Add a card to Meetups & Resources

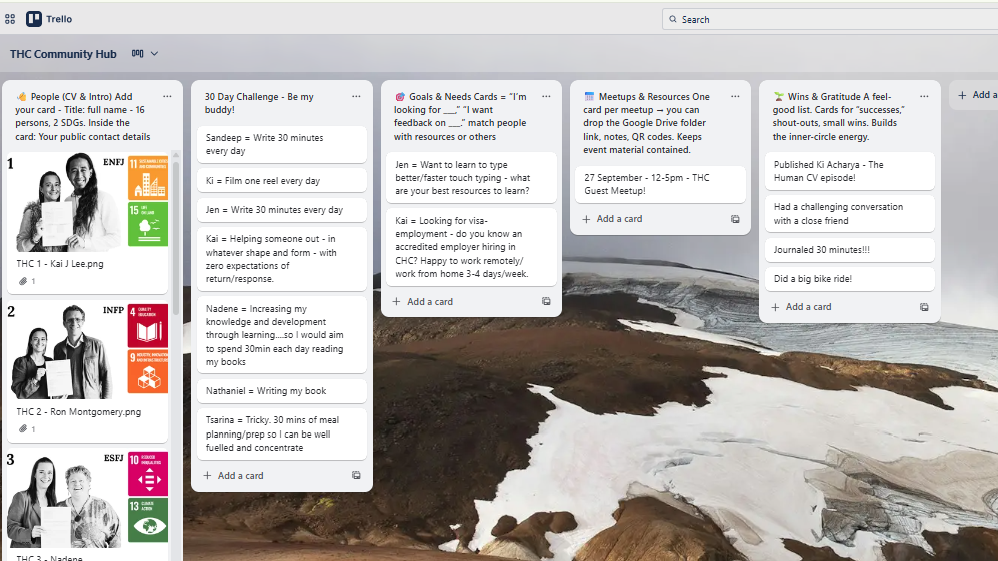(613, 219)
